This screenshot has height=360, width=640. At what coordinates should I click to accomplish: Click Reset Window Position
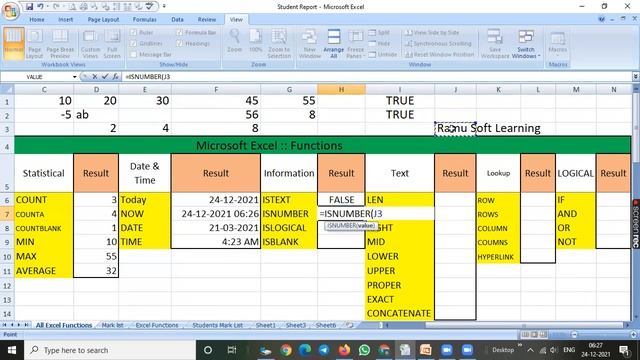[x=439, y=54]
